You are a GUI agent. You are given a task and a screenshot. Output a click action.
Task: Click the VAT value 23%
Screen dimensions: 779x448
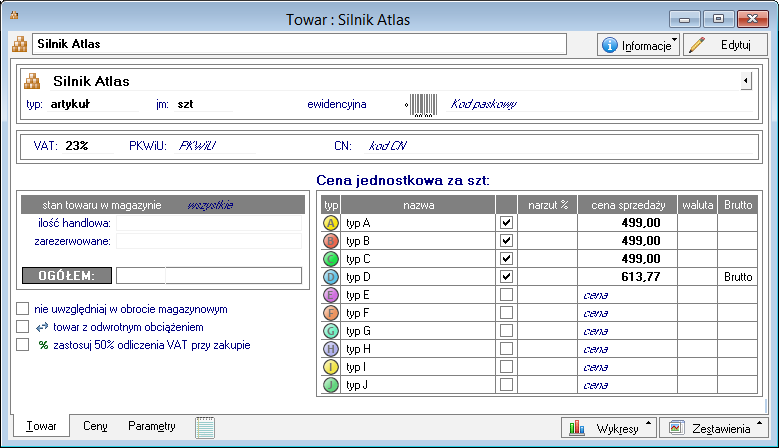pyautogui.click(x=77, y=146)
